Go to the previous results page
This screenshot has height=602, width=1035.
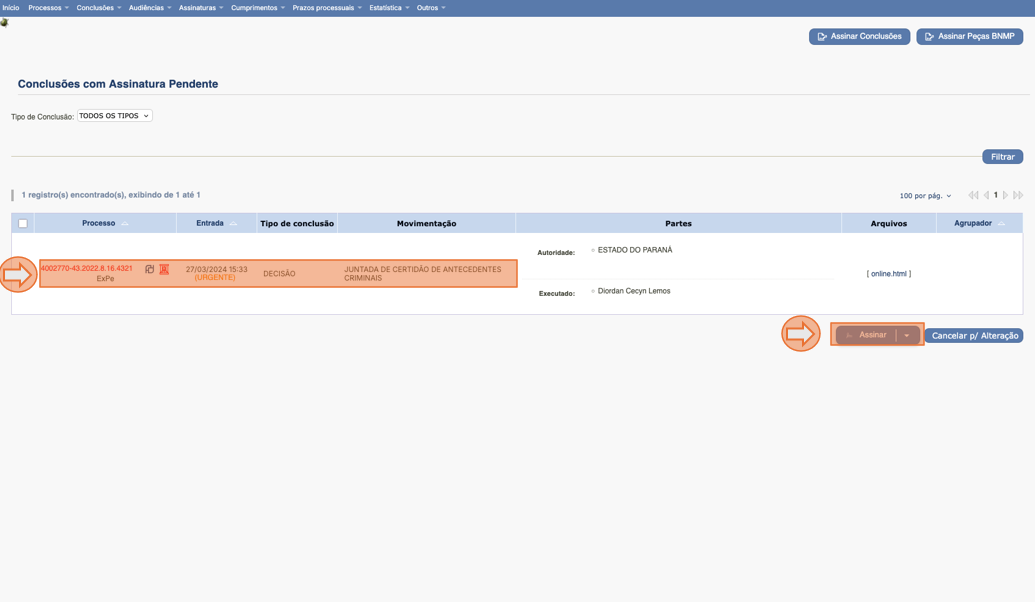pos(986,196)
